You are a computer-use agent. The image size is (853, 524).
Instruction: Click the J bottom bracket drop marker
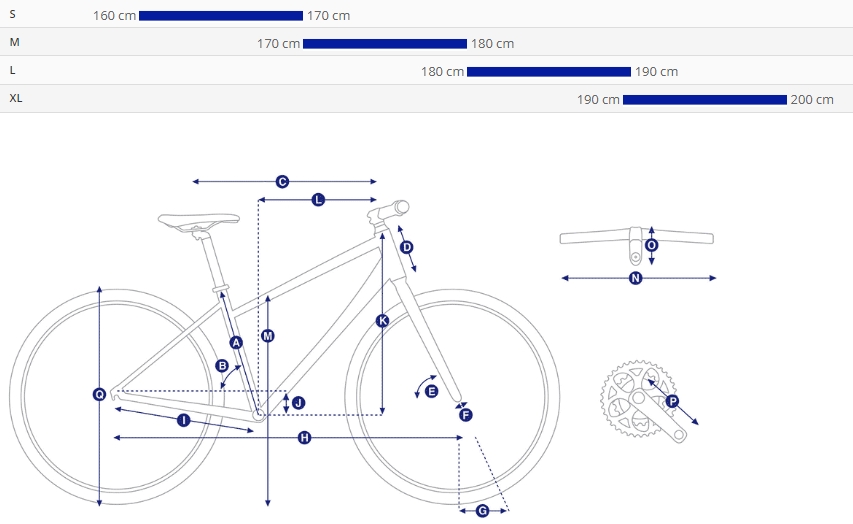point(299,403)
